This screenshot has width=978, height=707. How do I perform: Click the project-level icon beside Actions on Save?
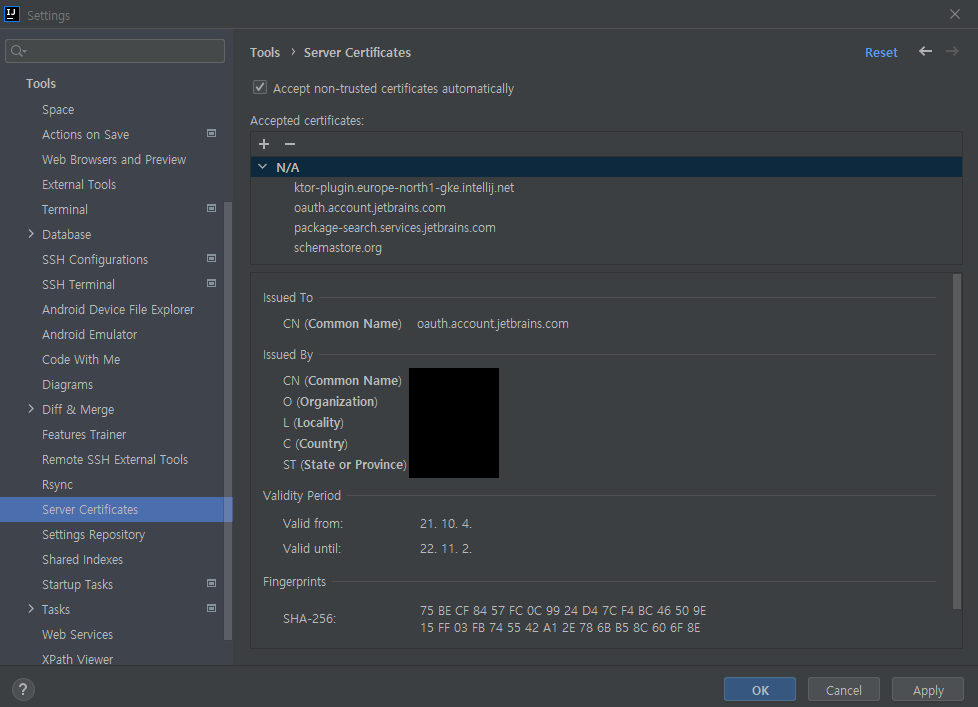pyautogui.click(x=211, y=133)
